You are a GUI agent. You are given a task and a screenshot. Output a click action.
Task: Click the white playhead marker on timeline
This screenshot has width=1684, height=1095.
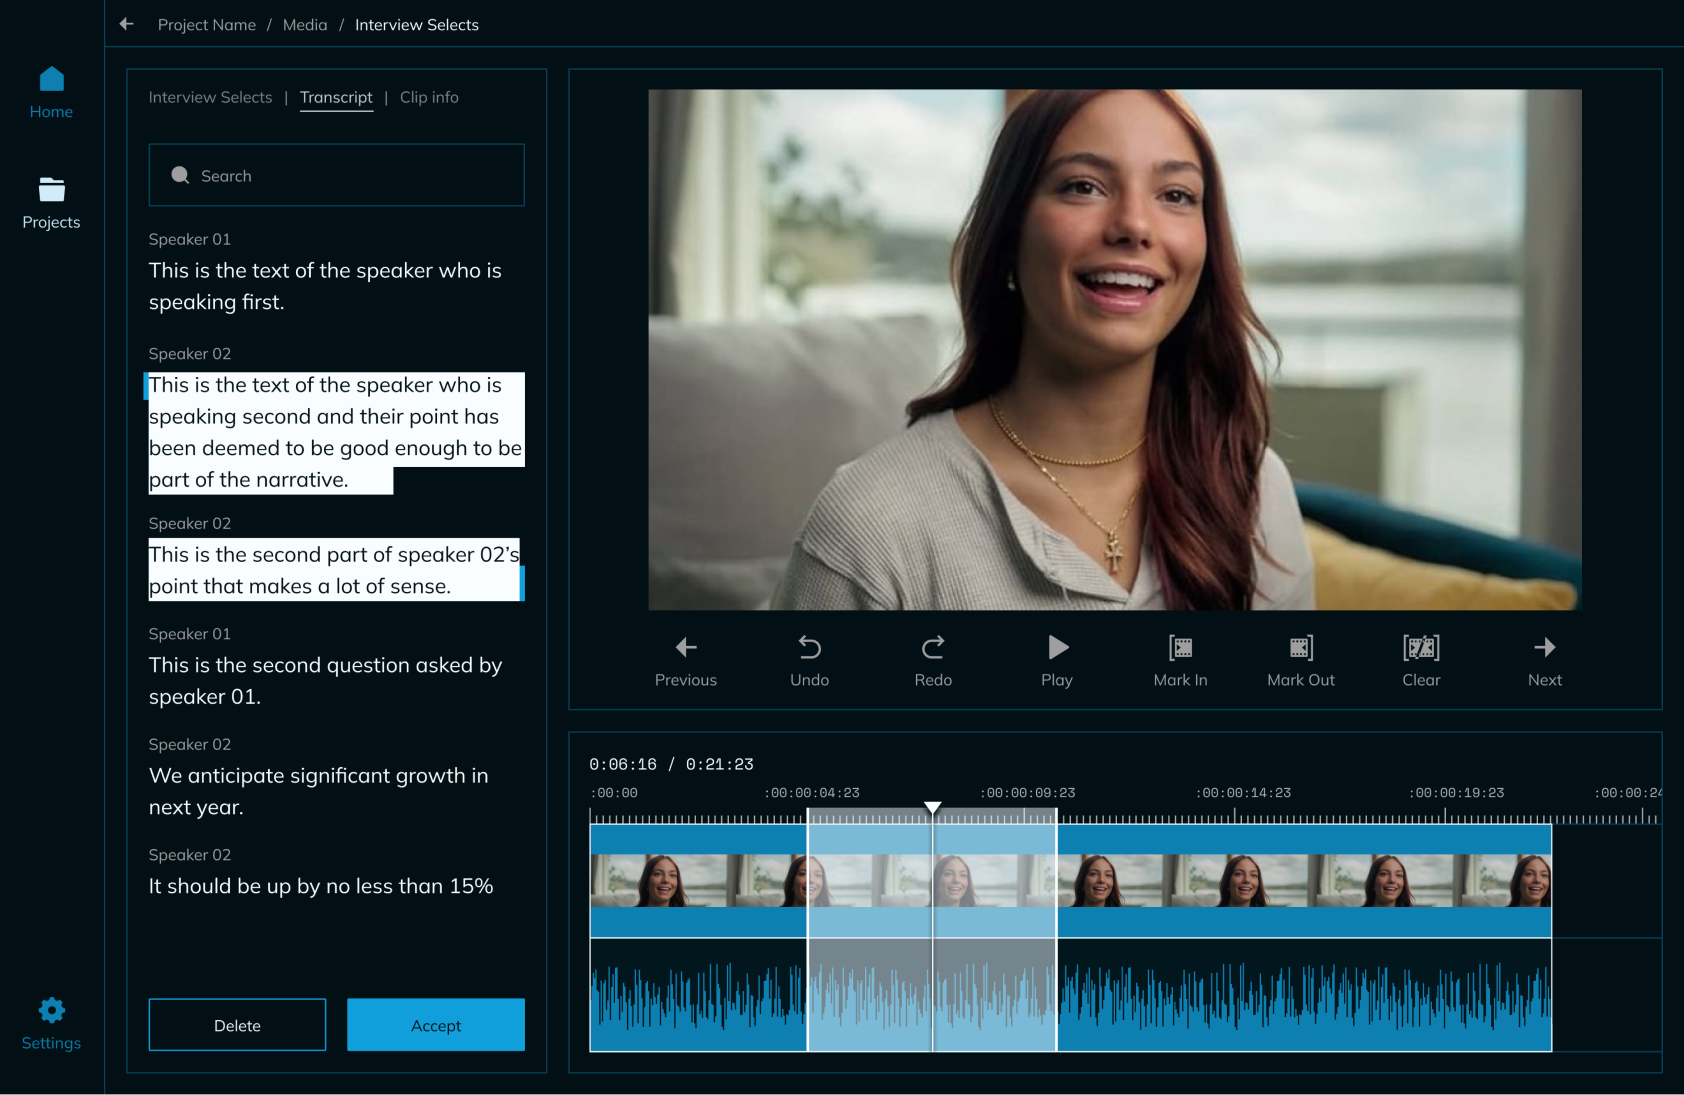[932, 807]
